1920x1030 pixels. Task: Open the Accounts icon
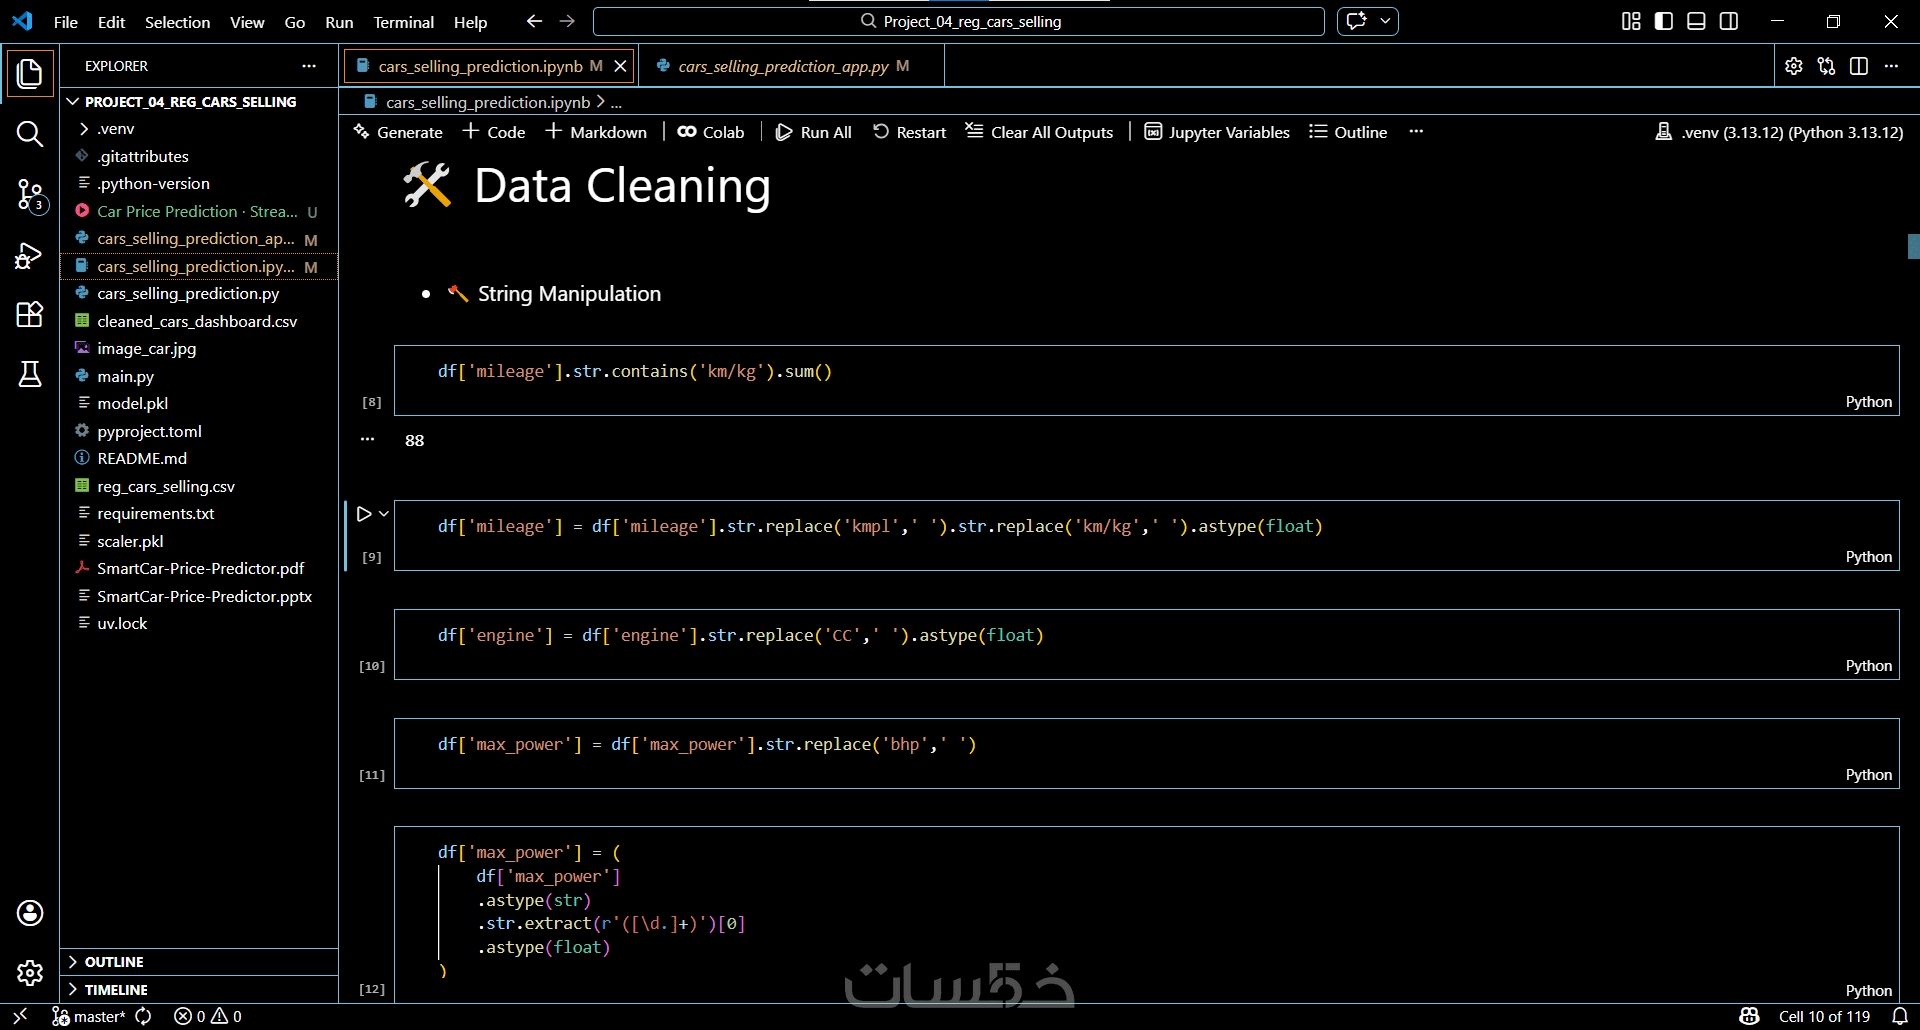(x=30, y=912)
